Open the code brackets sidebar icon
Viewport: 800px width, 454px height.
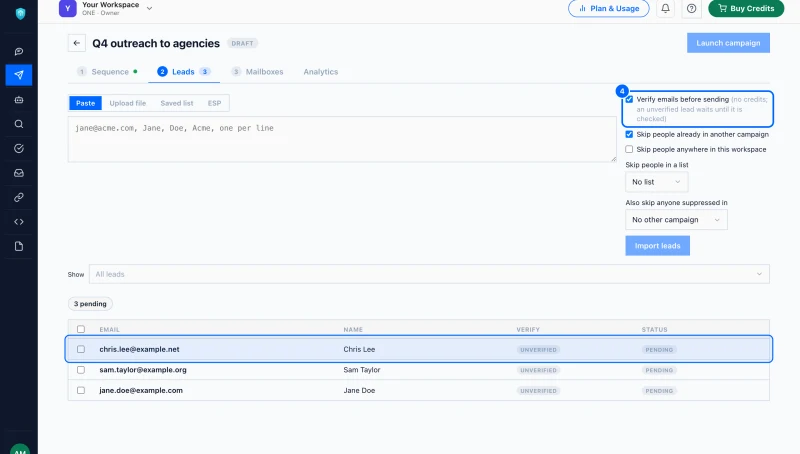tap(19, 222)
